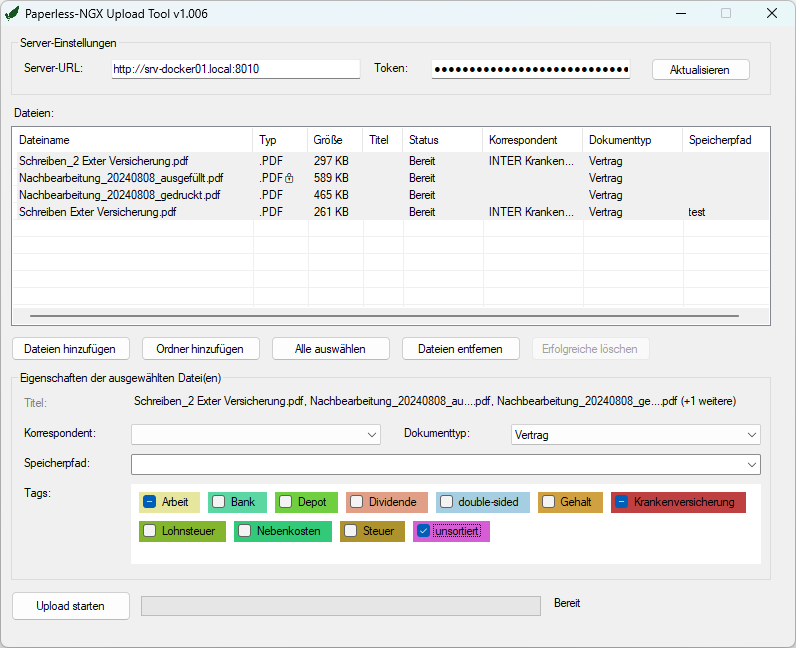Screen dimensions: 796x648
Task: Click the Speicherpfad column header
Action: coord(726,140)
